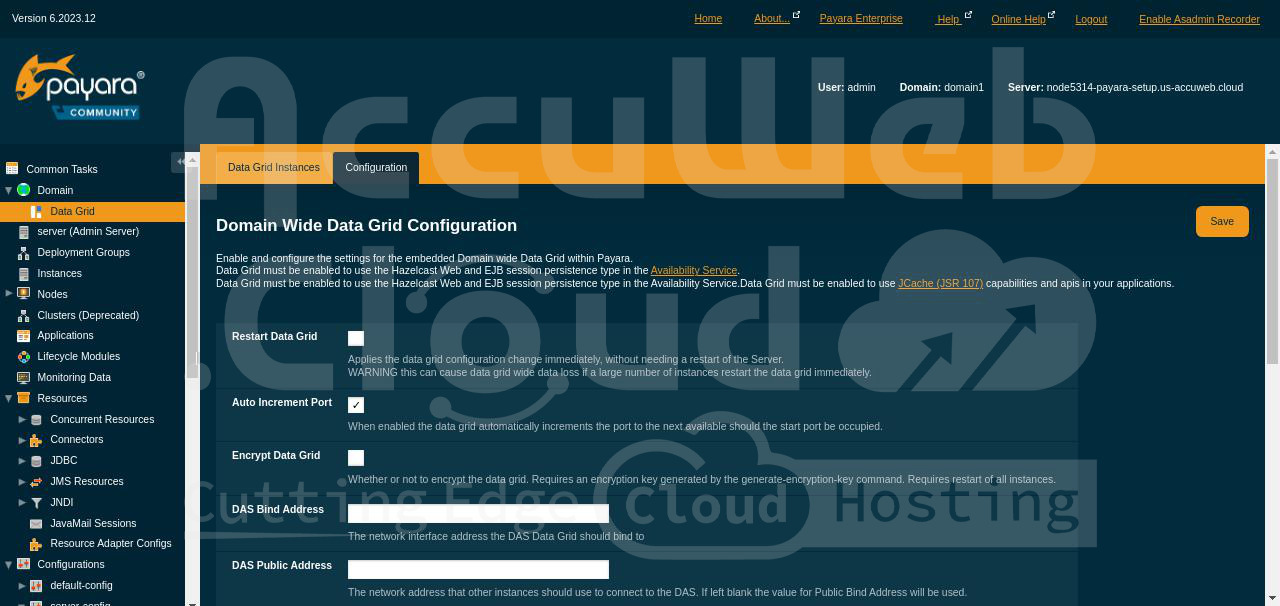Image resolution: width=1280 pixels, height=606 pixels.
Task: Click the Lifecycle Modules icon
Action: point(24,357)
